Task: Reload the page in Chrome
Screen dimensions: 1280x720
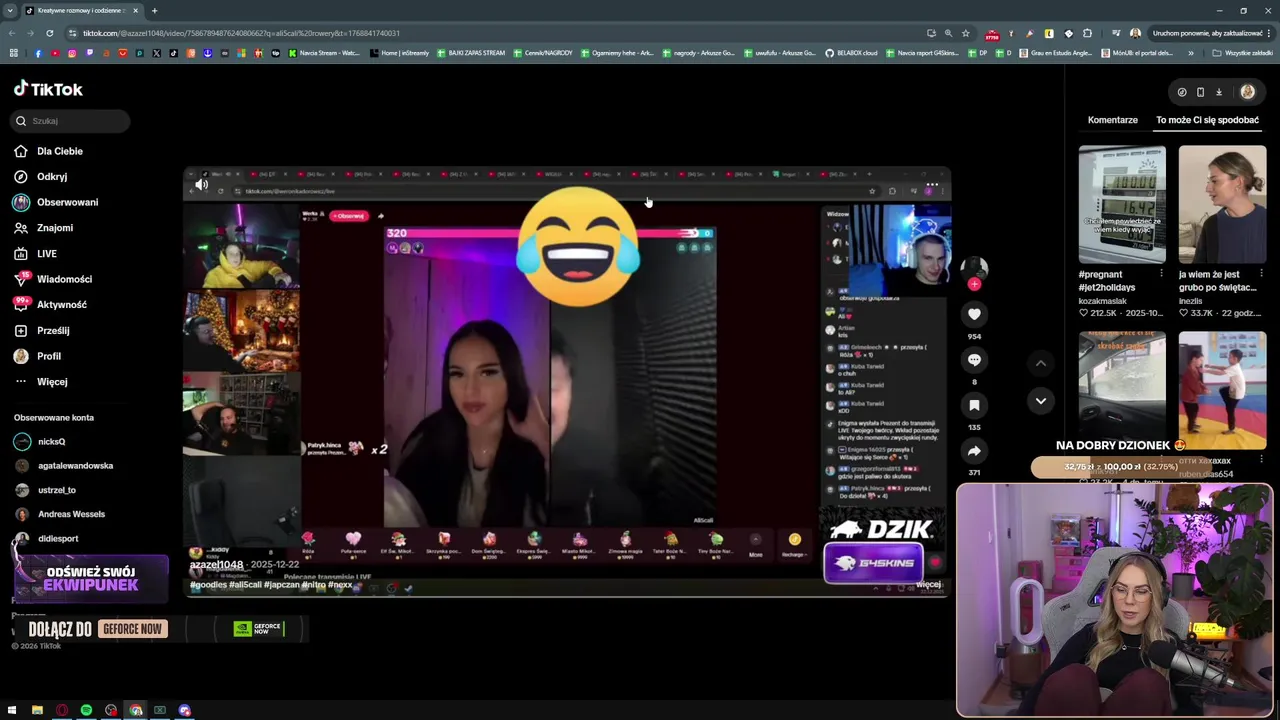Action: pos(49,33)
